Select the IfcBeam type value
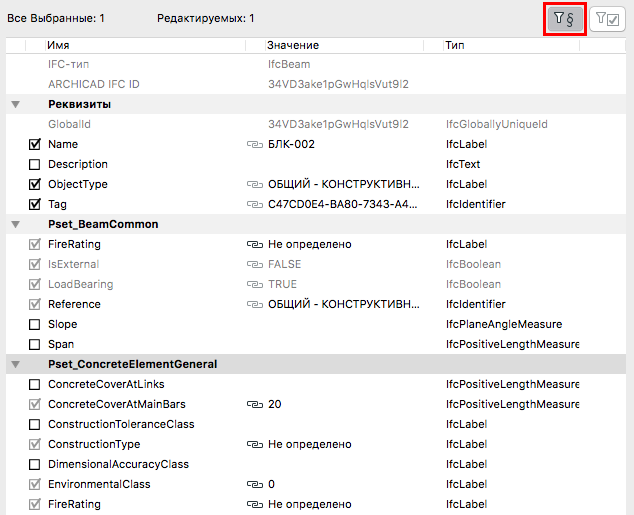The image size is (634, 515). point(289,64)
